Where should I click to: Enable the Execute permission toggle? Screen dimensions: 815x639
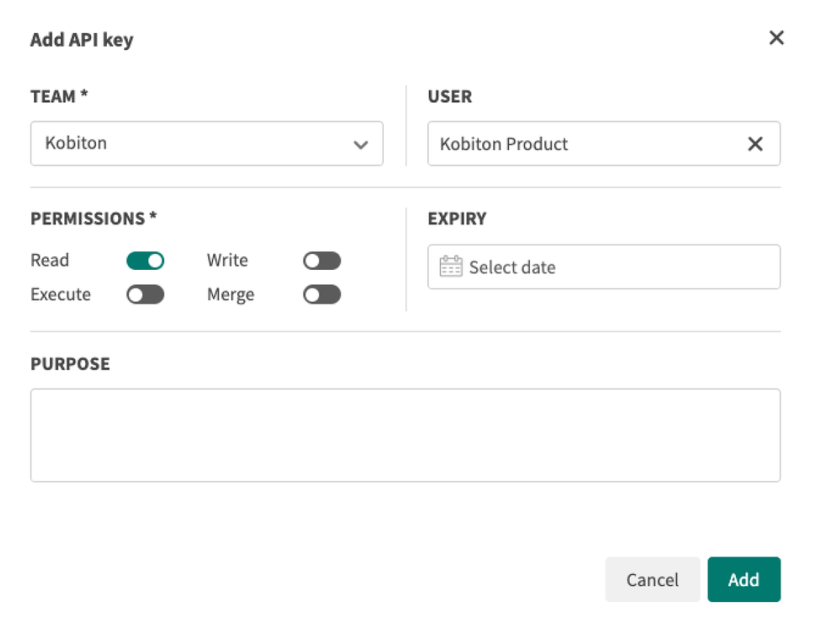[x=145, y=295]
